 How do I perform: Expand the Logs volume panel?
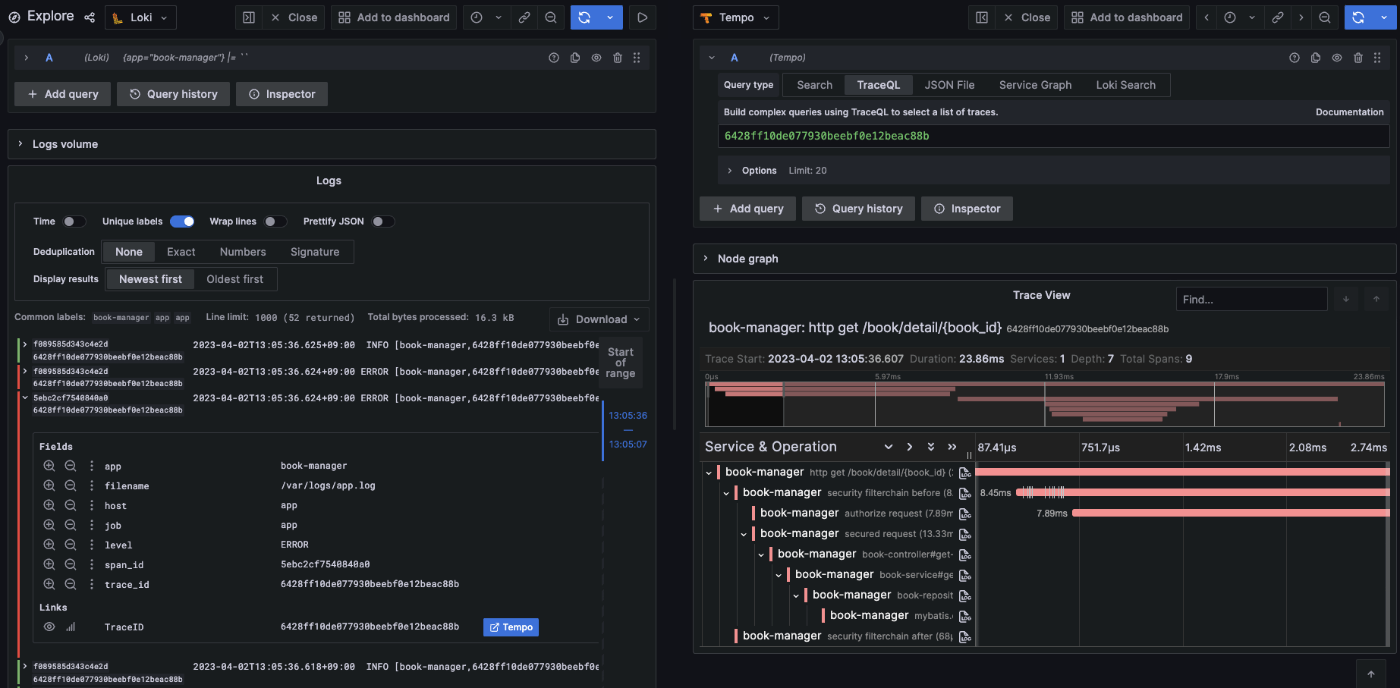[332, 144]
